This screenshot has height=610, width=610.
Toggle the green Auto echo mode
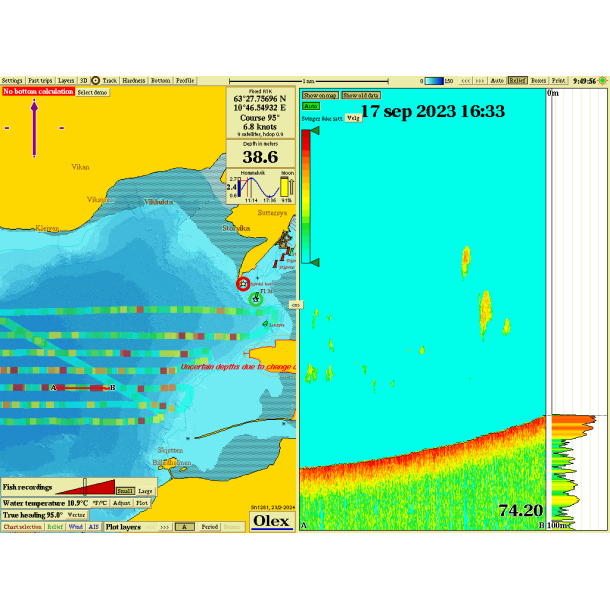coord(311,105)
